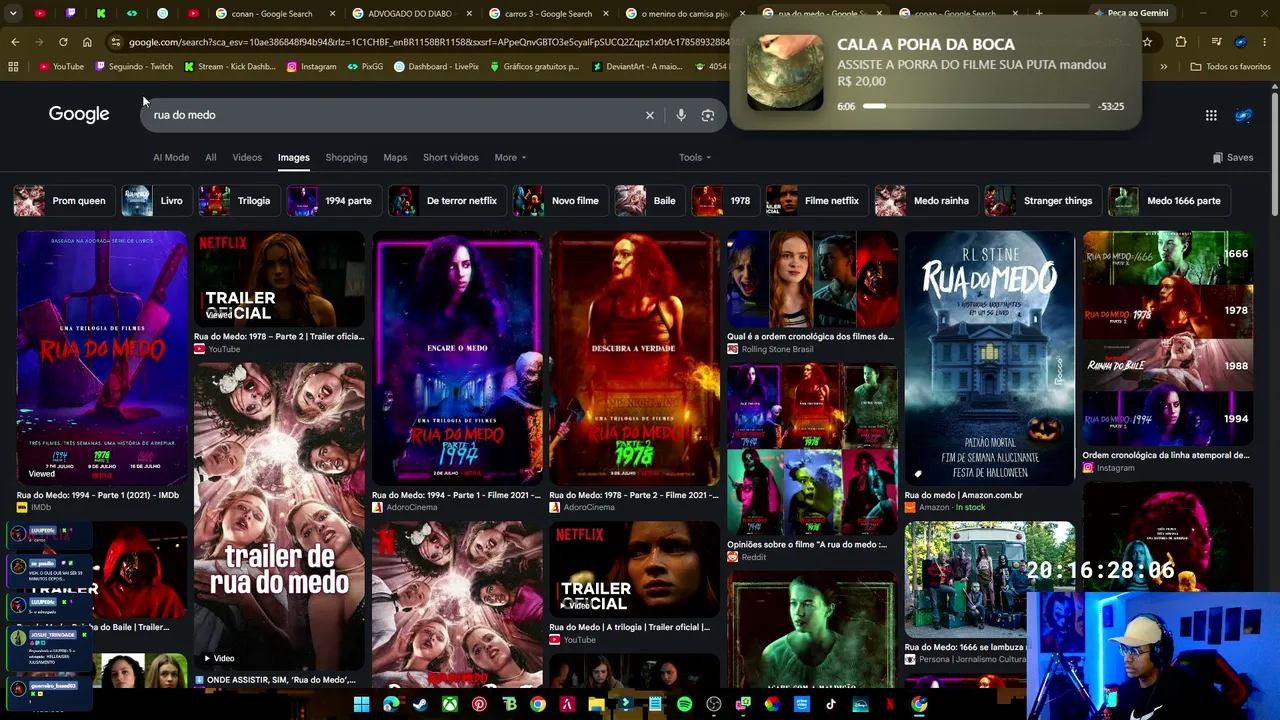The height and width of the screenshot is (720, 1280).
Task: Open the PixGG bookmark
Action: pos(365,66)
